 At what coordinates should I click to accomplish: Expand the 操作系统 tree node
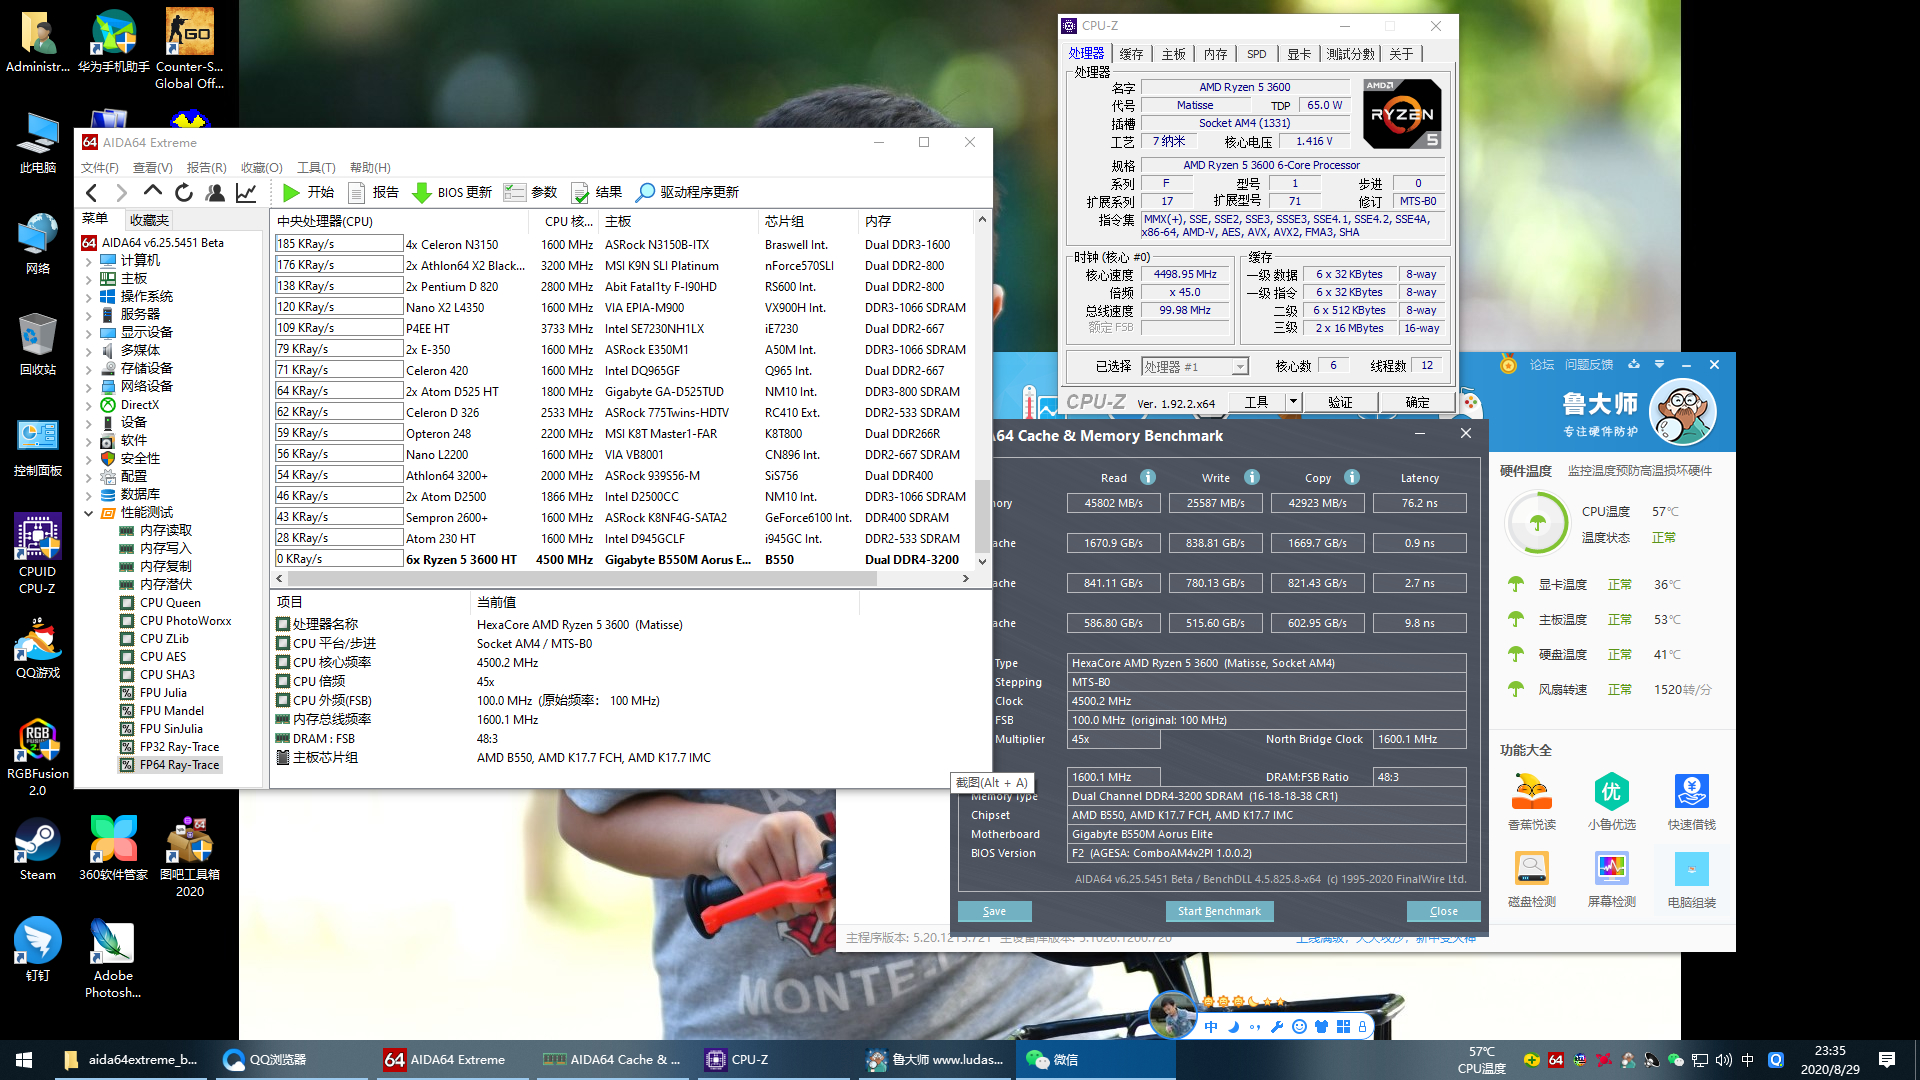click(x=88, y=297)
